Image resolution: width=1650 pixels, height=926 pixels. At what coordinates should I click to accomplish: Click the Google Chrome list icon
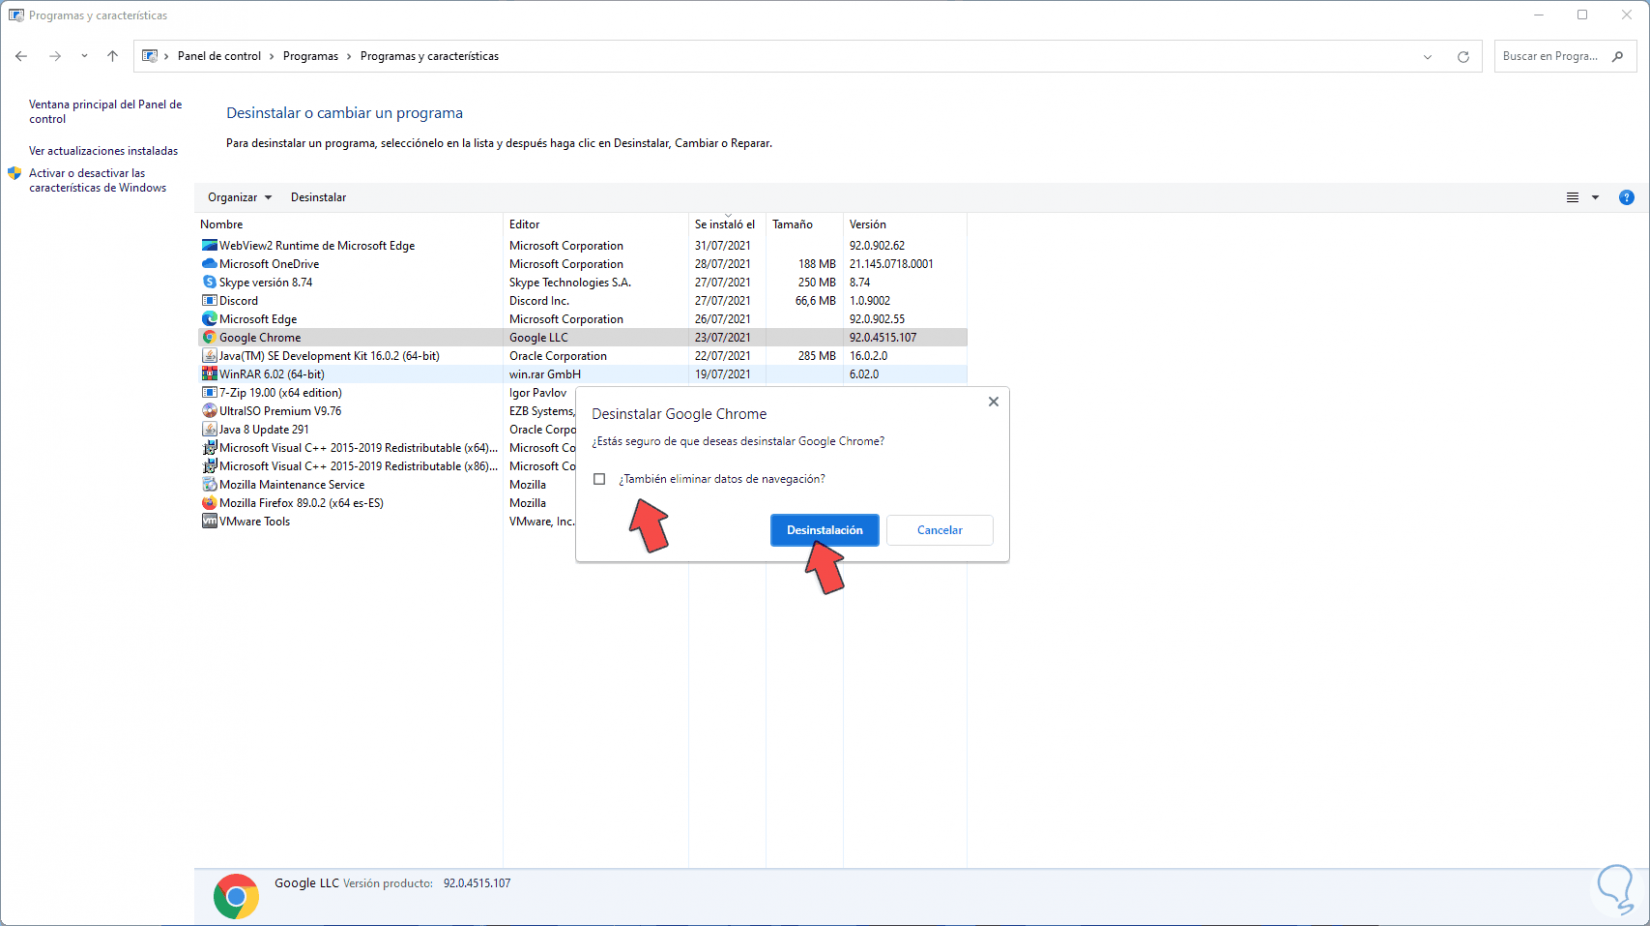coord(209,337)
